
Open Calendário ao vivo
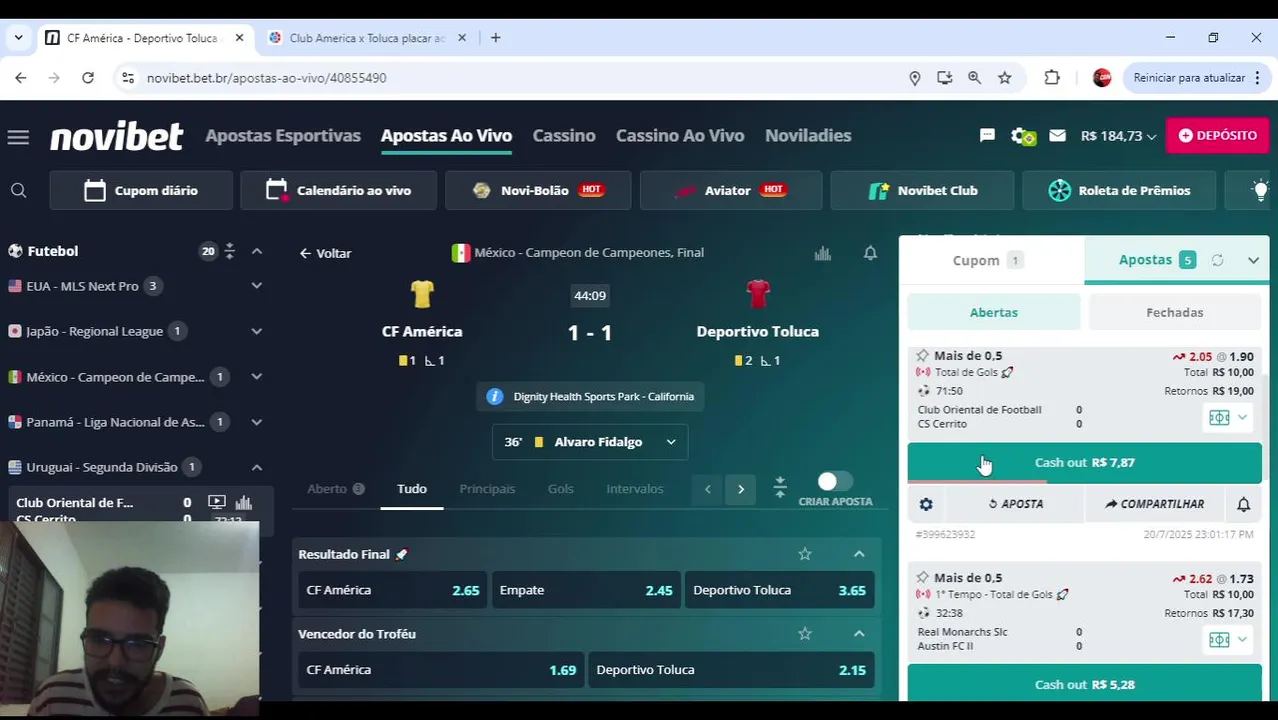(338, 190)
